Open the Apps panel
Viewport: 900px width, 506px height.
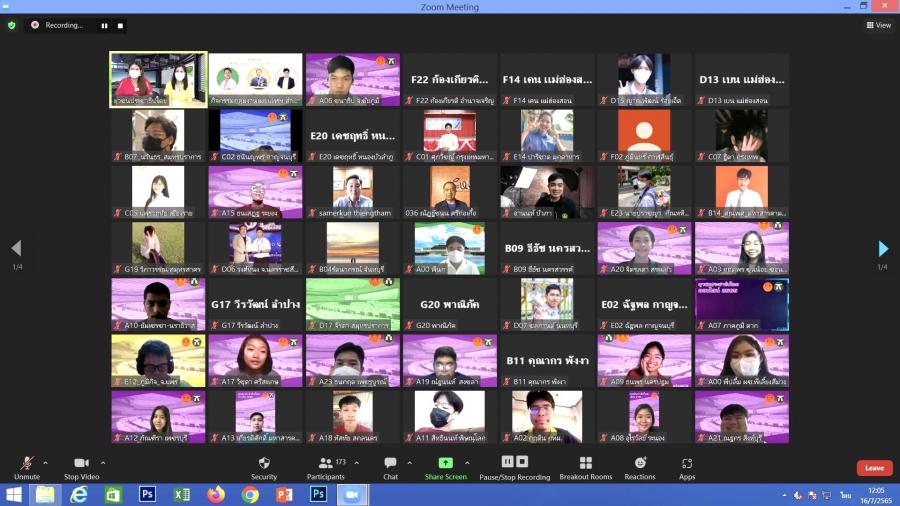(x=687, y=466)
